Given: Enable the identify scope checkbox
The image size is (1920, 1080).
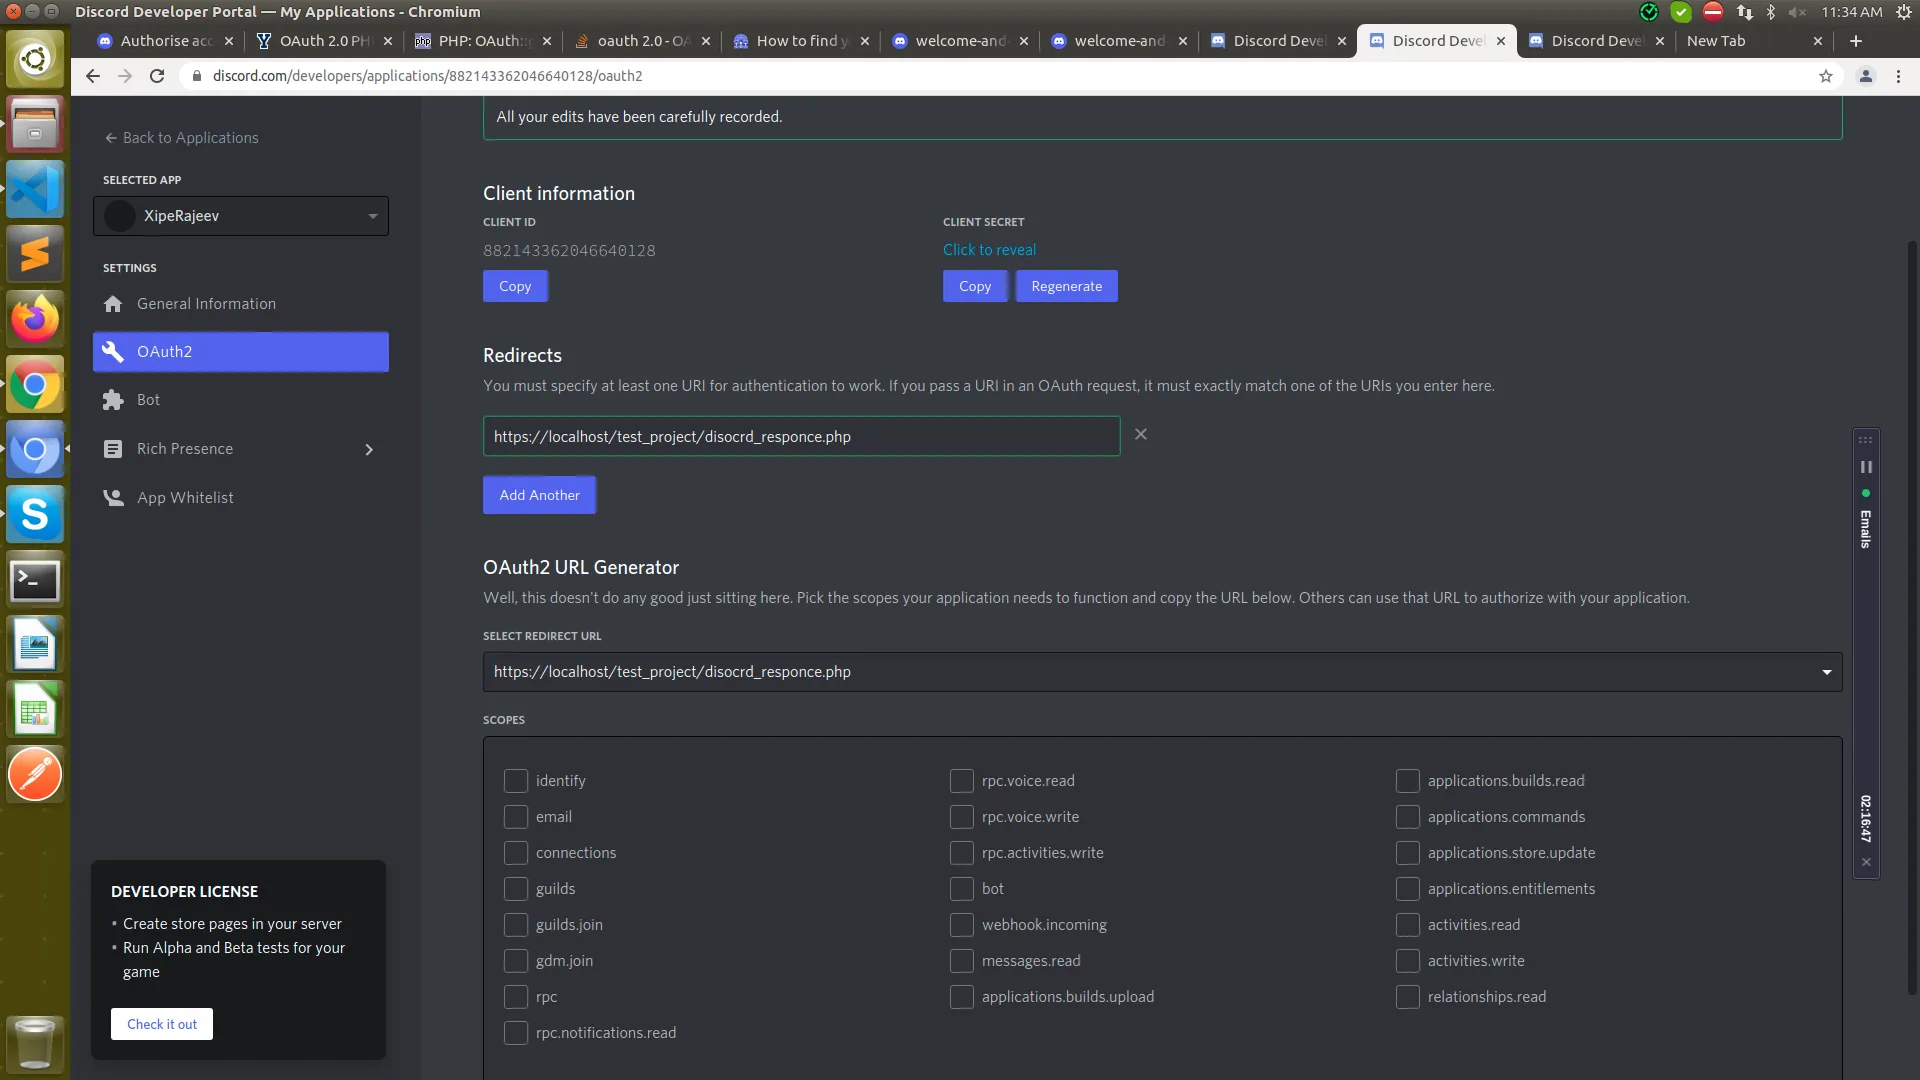Looking at the screenshot, I should (x=515, y=781).
